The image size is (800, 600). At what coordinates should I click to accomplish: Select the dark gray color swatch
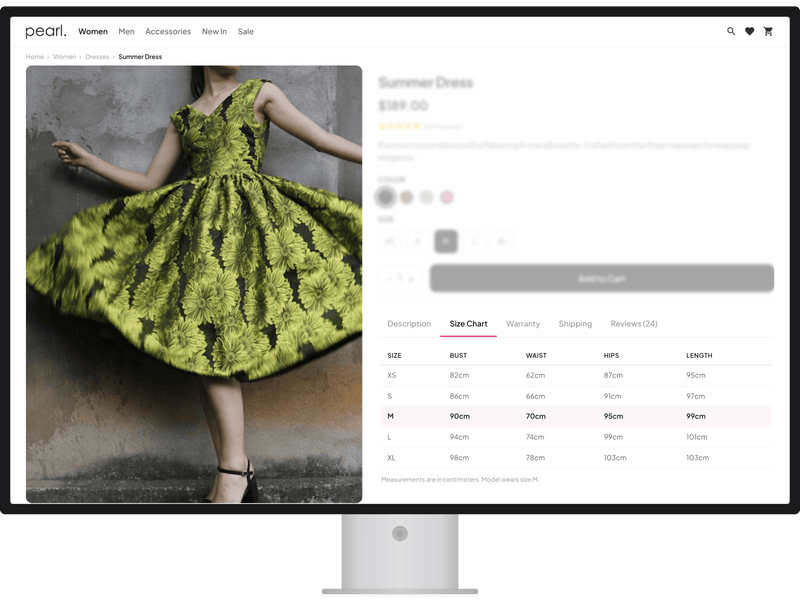tap(386, 197)
